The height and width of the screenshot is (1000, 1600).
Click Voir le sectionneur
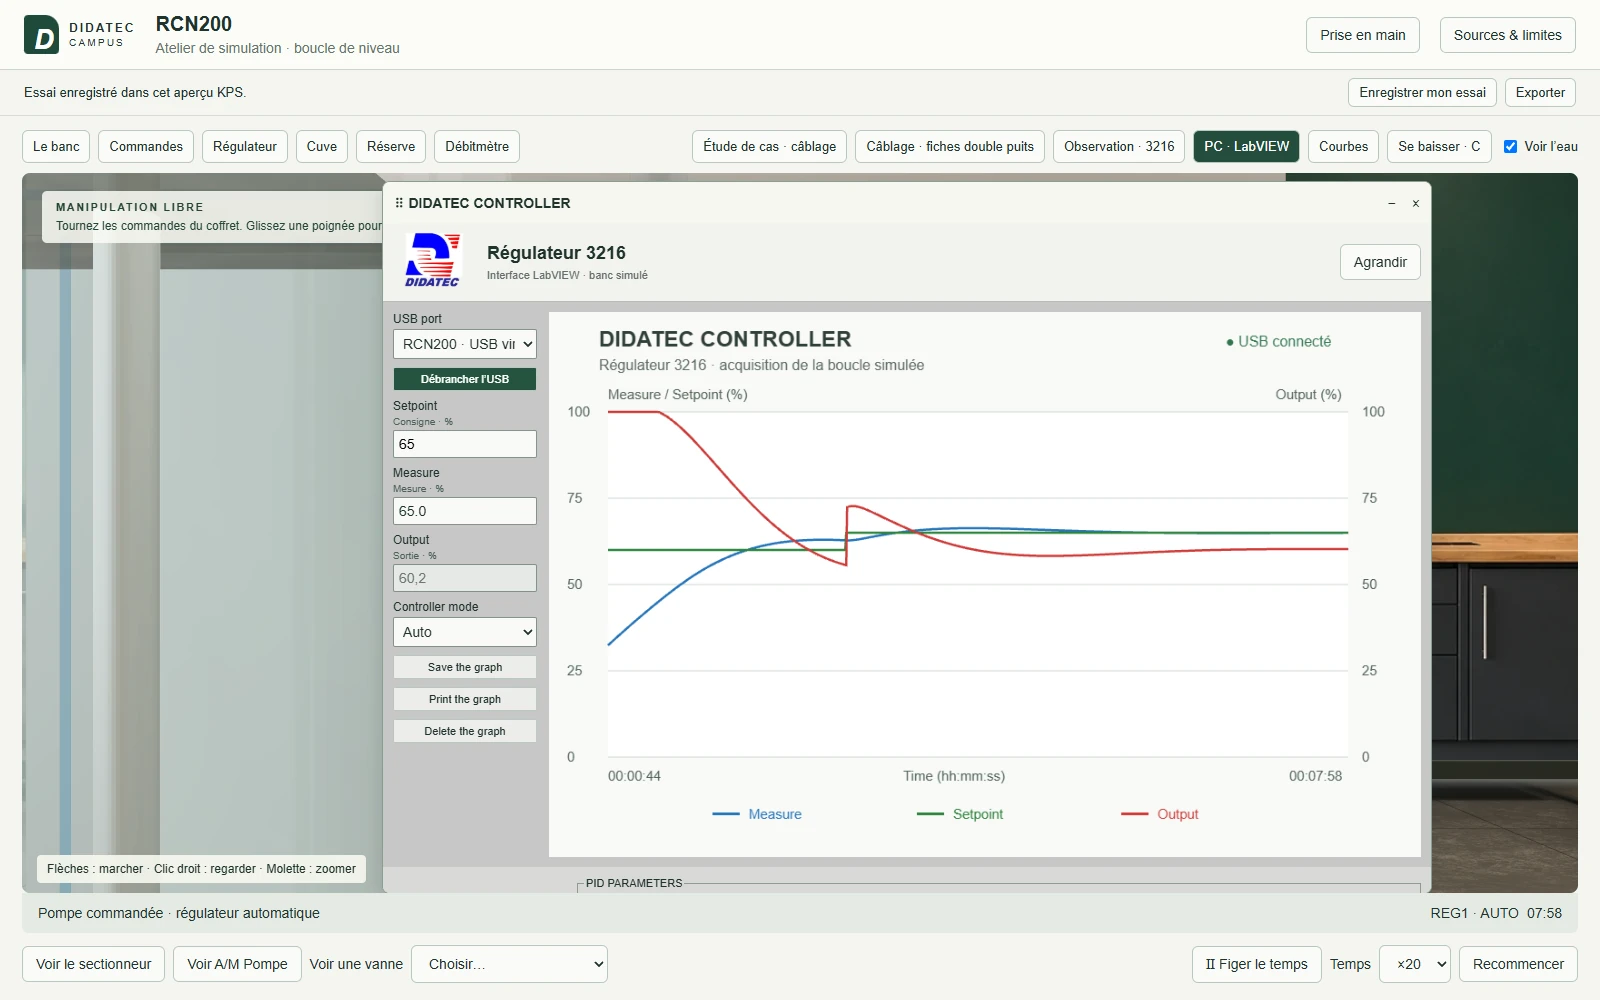point(94,964)
